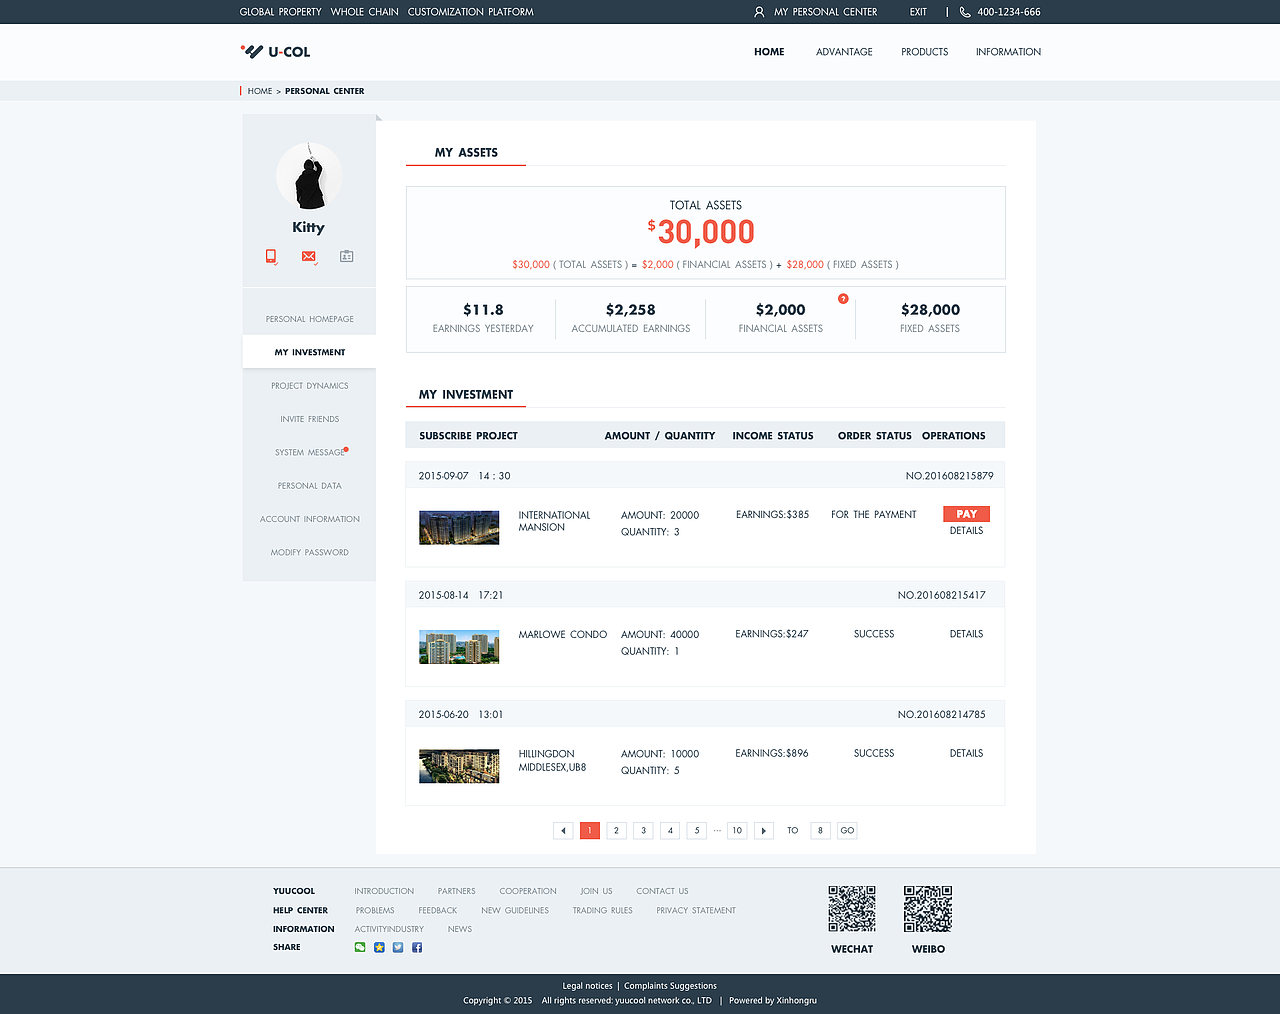Open Account Information in sidebar

(309, 519)
